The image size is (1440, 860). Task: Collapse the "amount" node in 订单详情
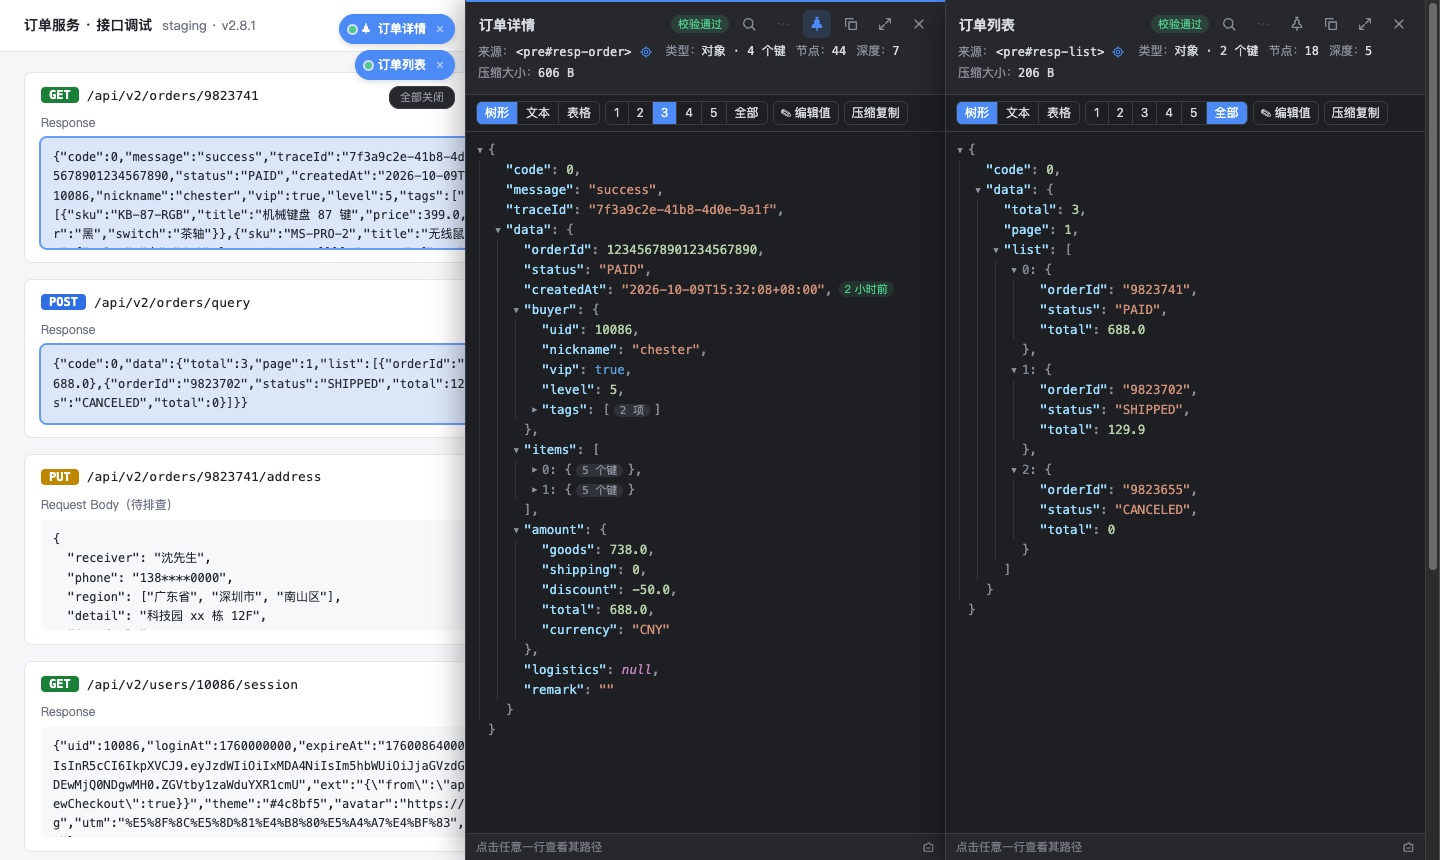(516, 530)
